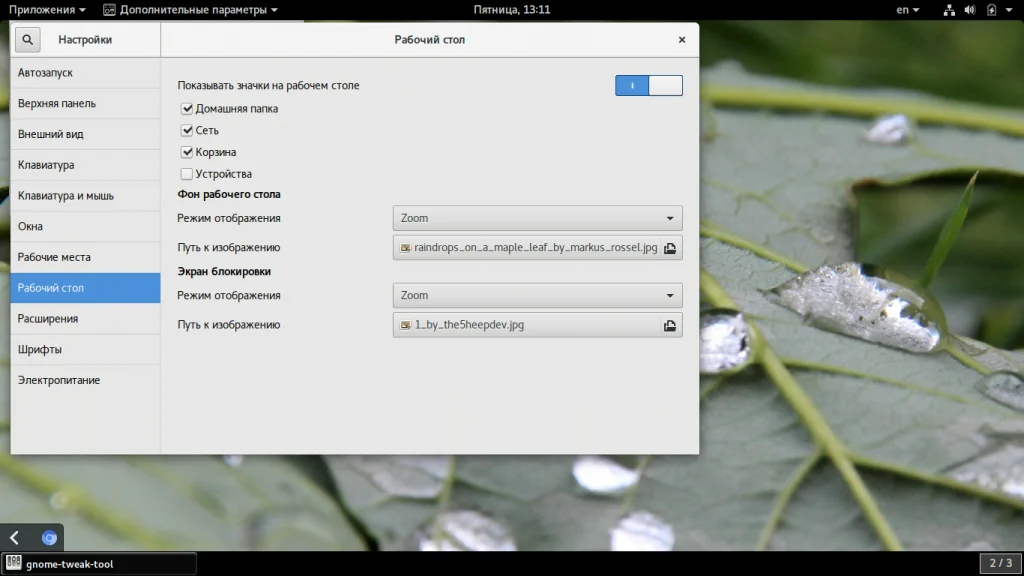Open the Приложения menu
The image size is (1024, 576).
[46, 10]
